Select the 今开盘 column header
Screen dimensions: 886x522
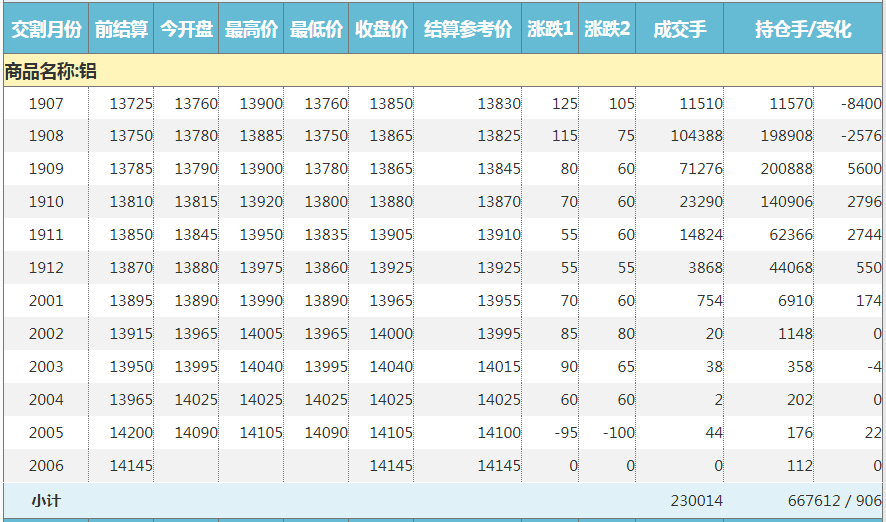click(186, 29)
